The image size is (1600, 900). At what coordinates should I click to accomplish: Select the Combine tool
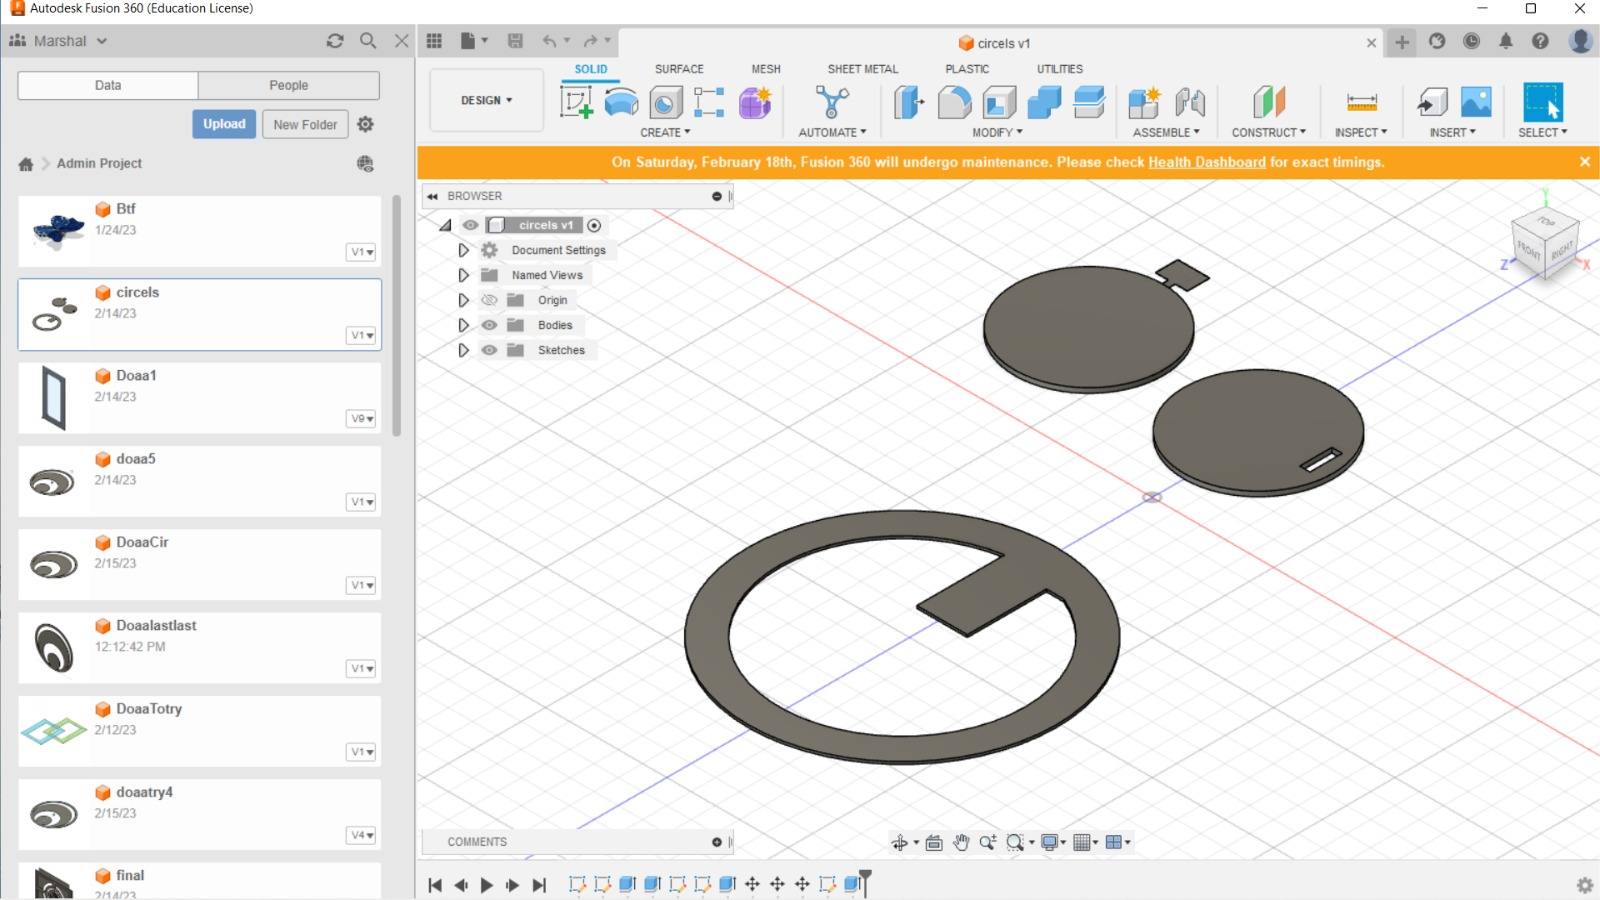click(1044, 102)
